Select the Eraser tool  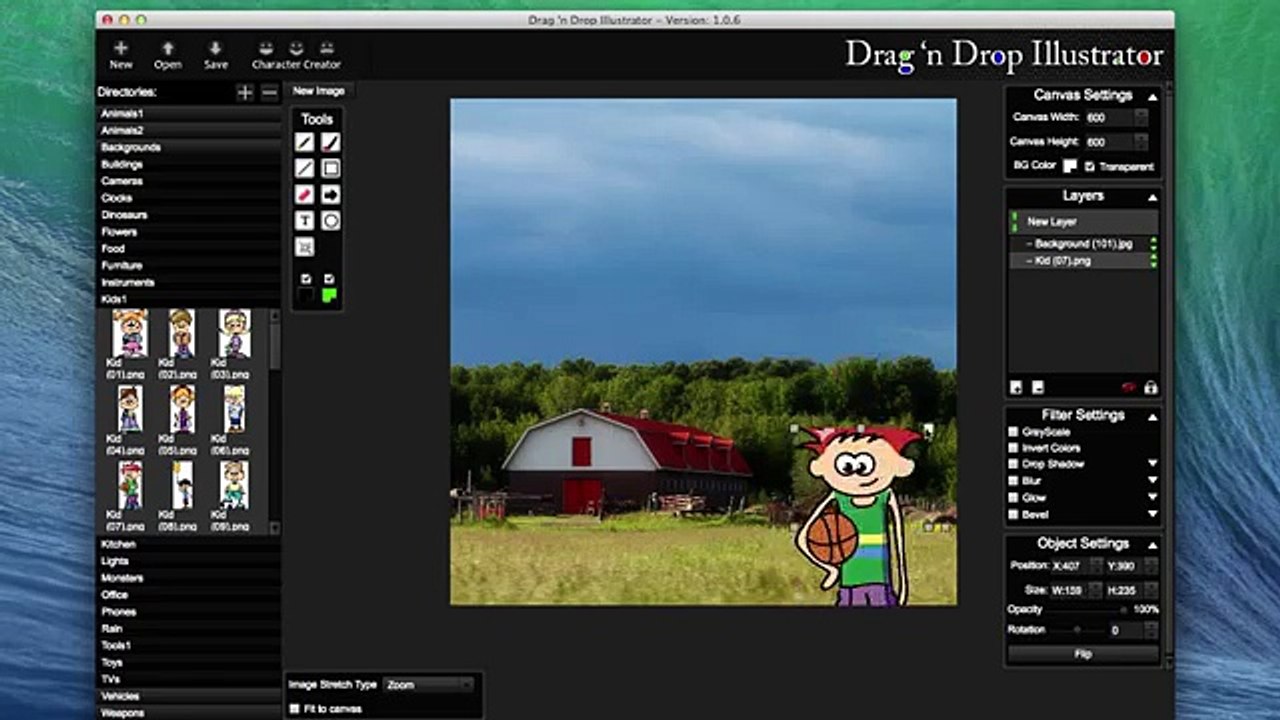(x=305, y=195)
